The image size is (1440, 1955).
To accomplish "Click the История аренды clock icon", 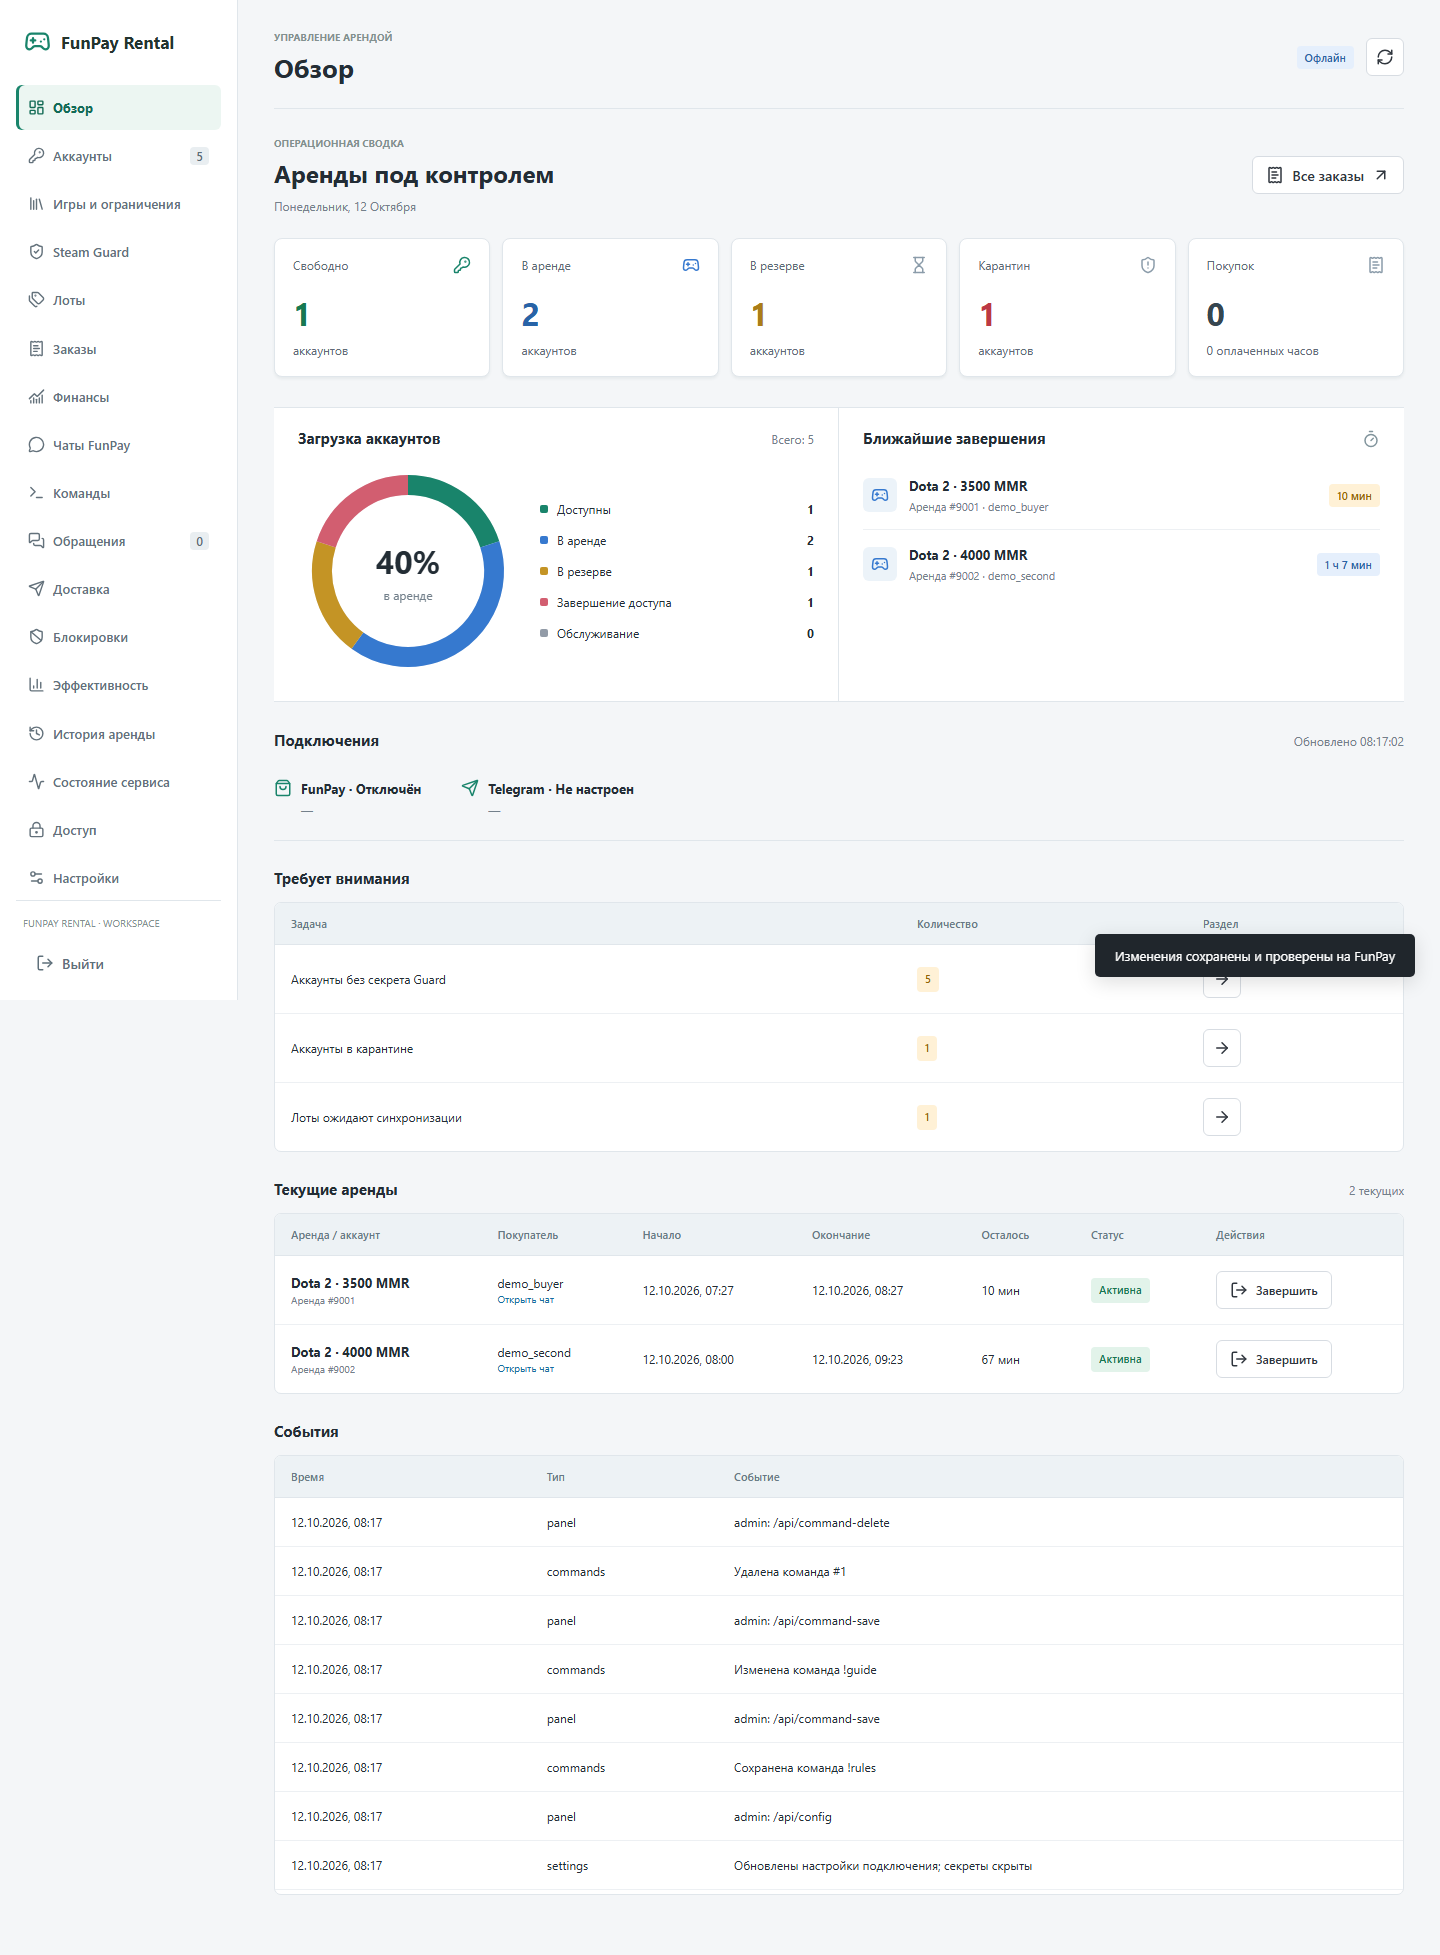I will point(36,734).
